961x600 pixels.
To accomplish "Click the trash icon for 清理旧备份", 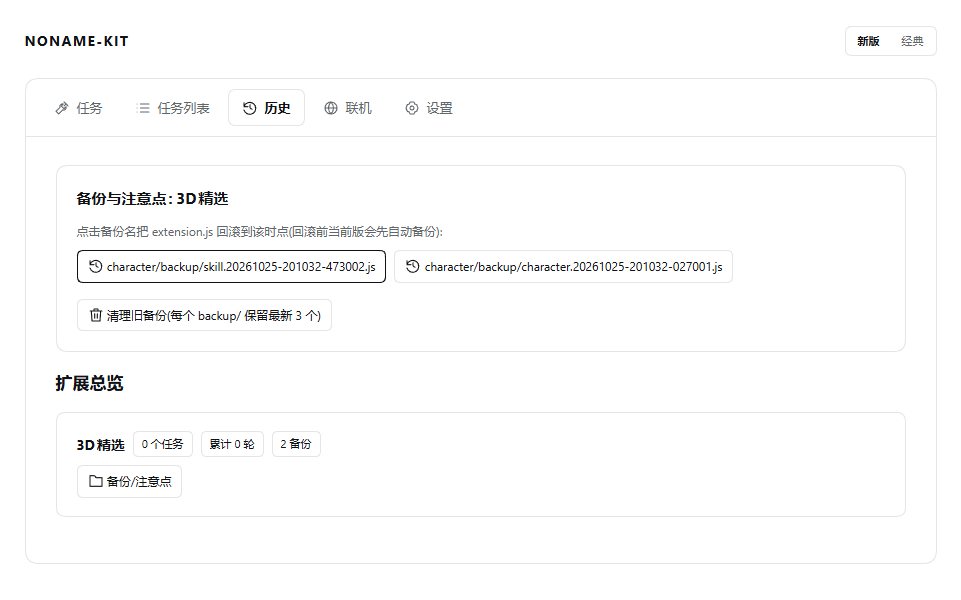I will 96,315.
